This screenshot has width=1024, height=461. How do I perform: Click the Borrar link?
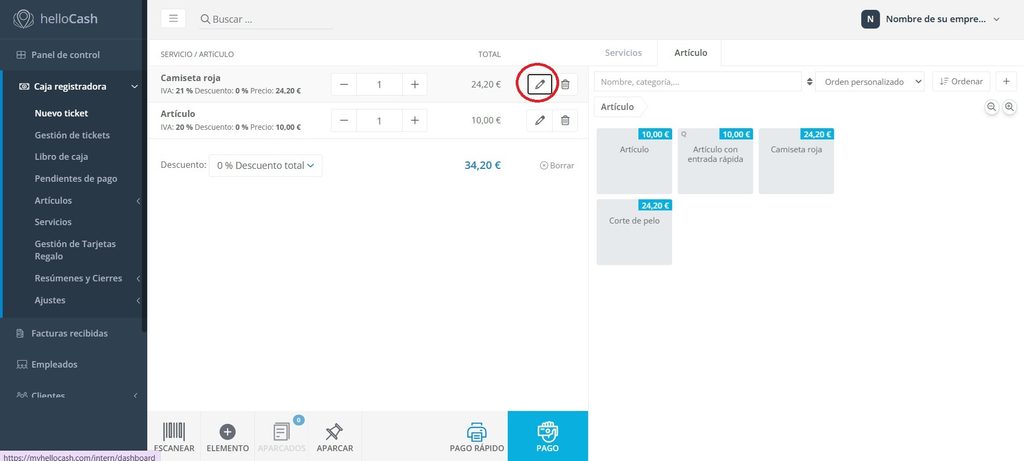point(557,166)
